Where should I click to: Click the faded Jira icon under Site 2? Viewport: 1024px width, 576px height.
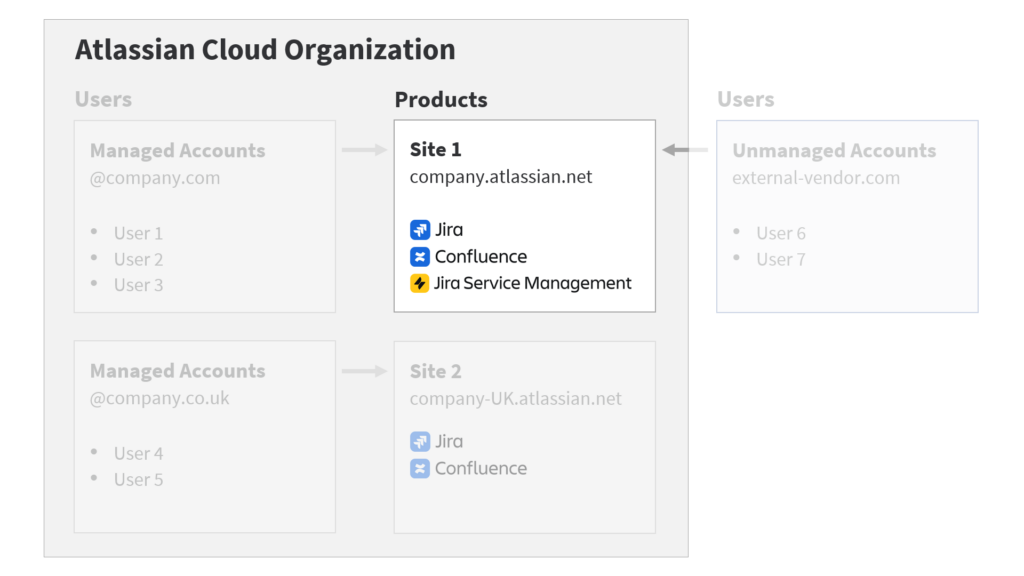pyautogui.click(x=420, y=441)
